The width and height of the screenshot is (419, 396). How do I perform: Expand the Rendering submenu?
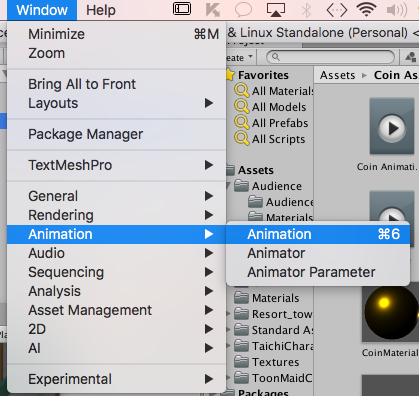(x=117, y=215)
